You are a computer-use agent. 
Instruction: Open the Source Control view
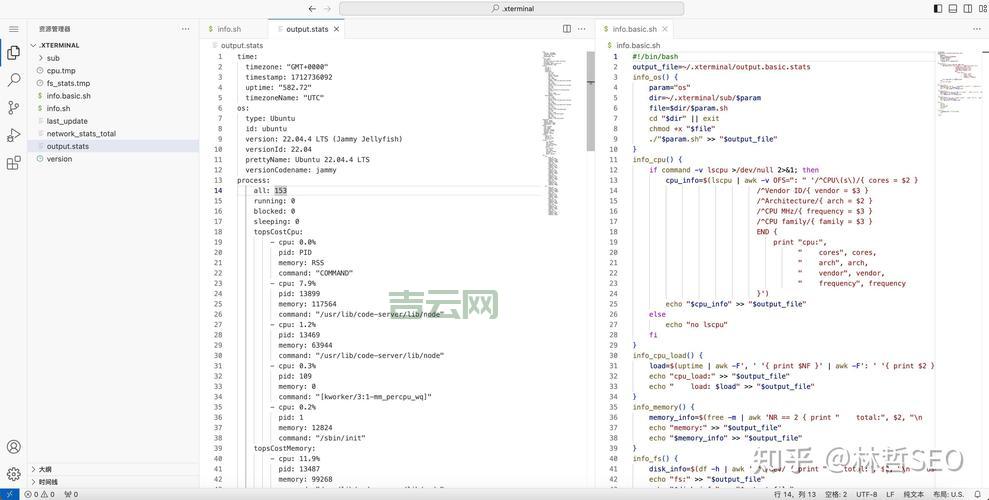pyautogui.click(x=13, y=107)
